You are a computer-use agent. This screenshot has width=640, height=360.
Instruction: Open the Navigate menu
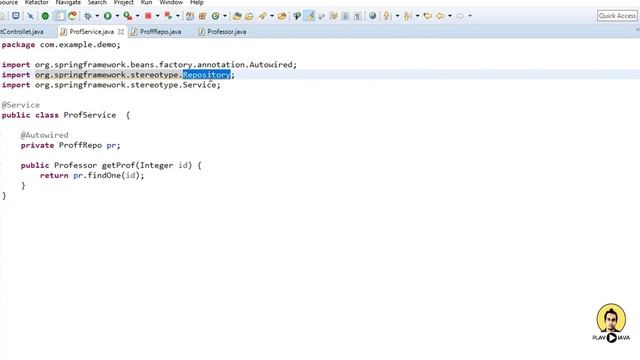pyautogui.click(x=68, y=2)
